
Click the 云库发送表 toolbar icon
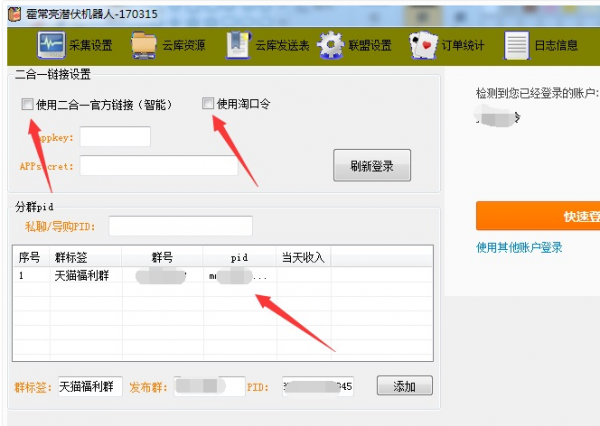(237, 45)
